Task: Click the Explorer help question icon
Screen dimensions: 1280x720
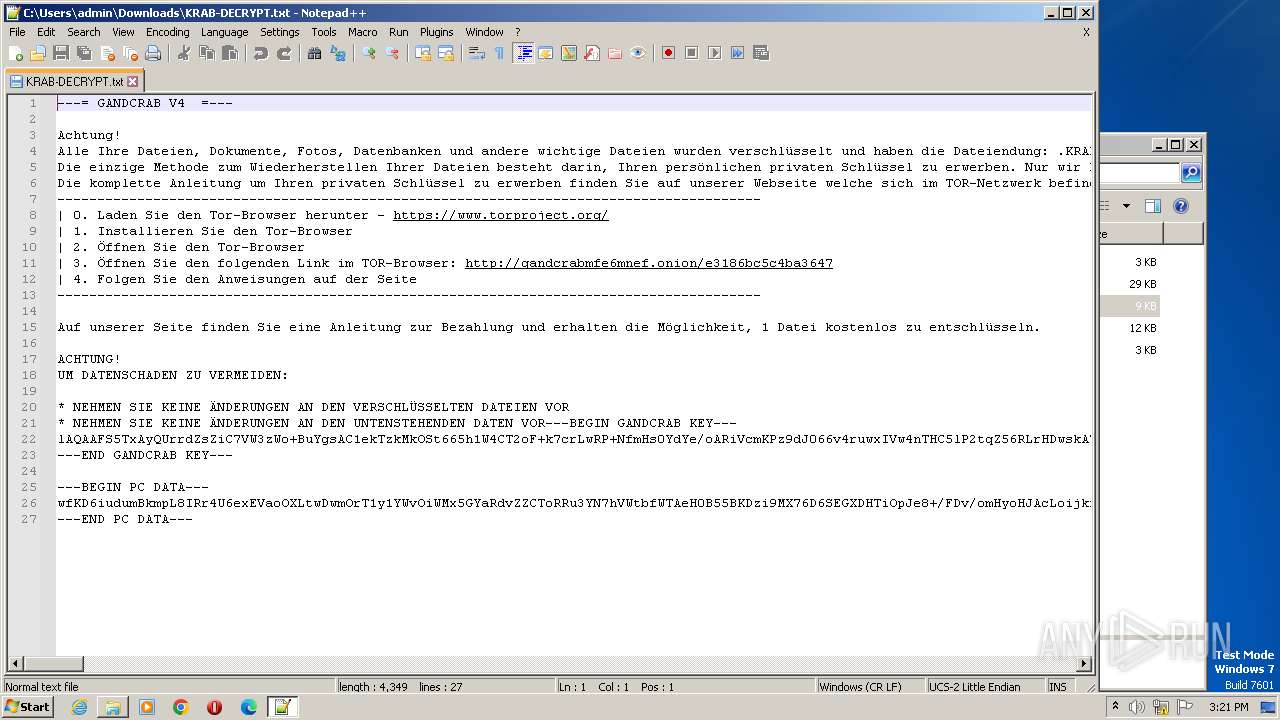Action: tap(1181, 206)
